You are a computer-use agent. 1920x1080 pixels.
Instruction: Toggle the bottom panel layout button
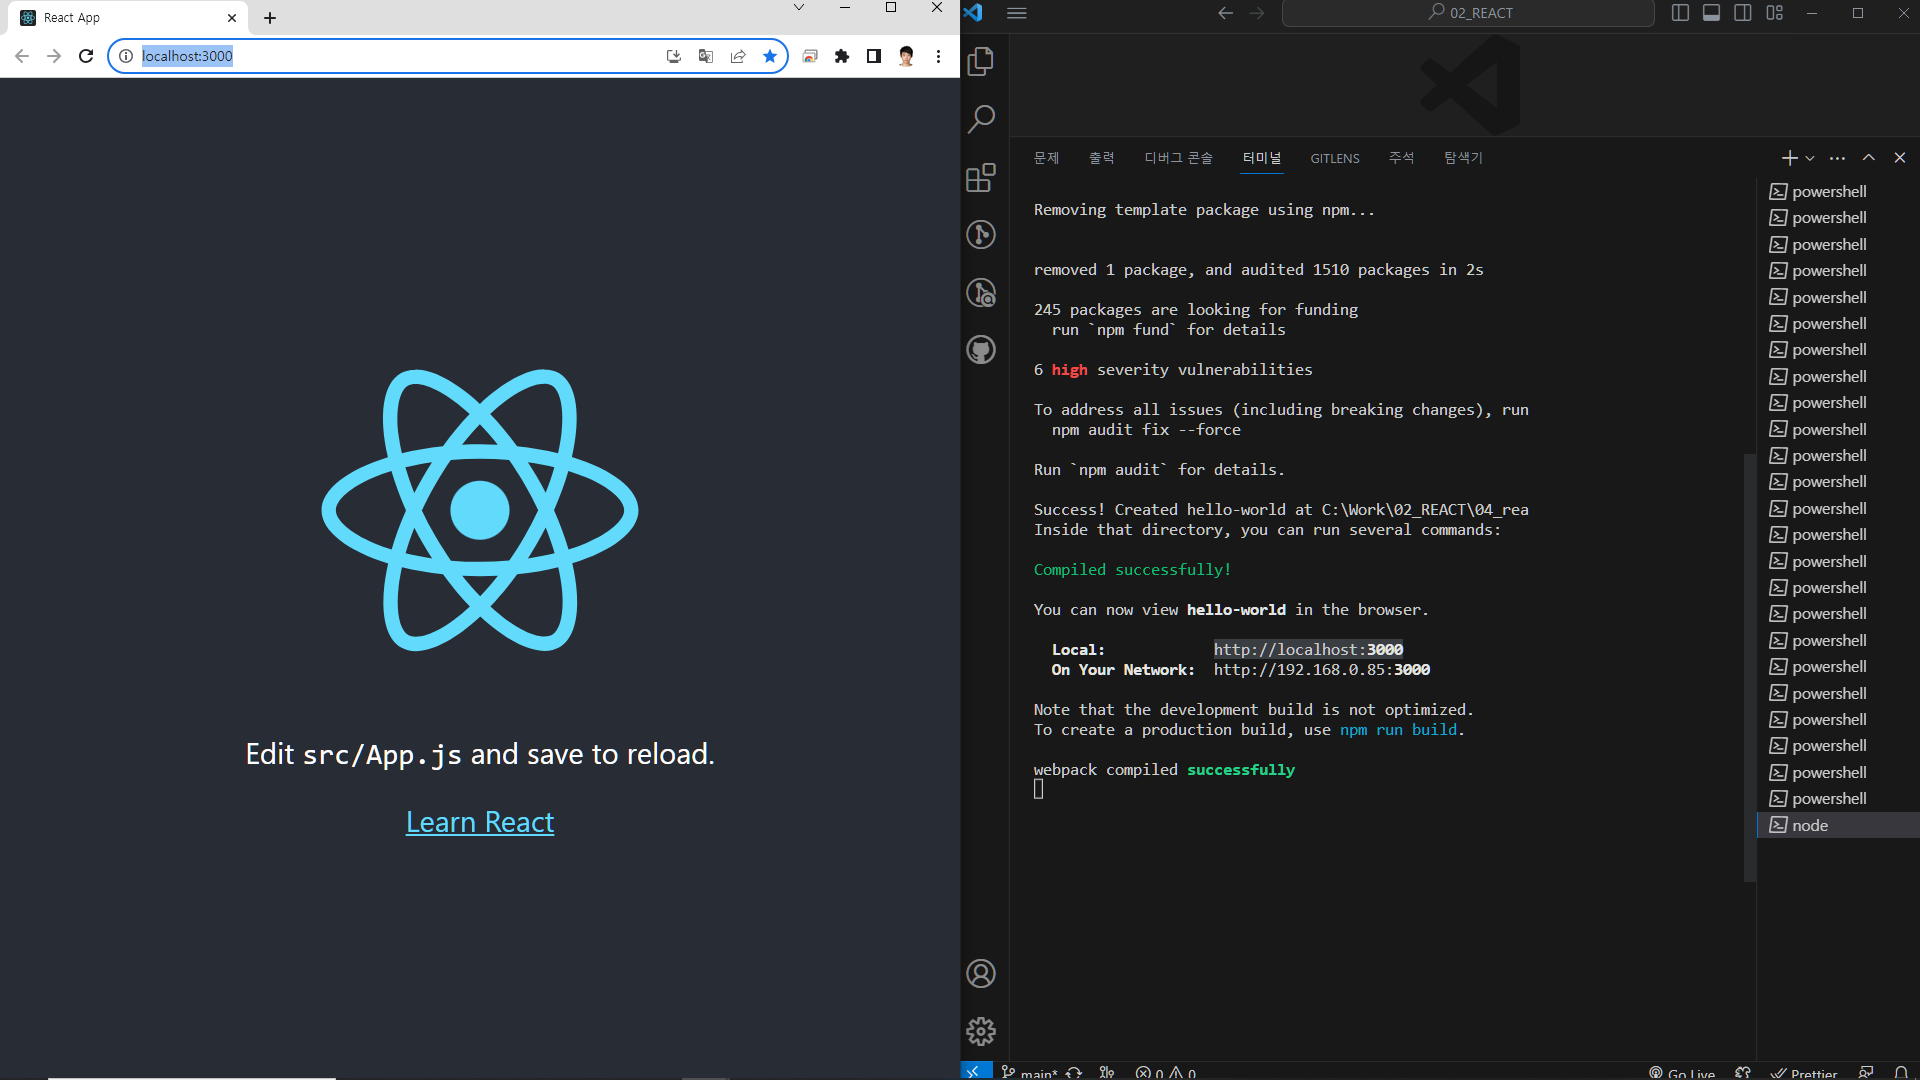coord(1711,13)
